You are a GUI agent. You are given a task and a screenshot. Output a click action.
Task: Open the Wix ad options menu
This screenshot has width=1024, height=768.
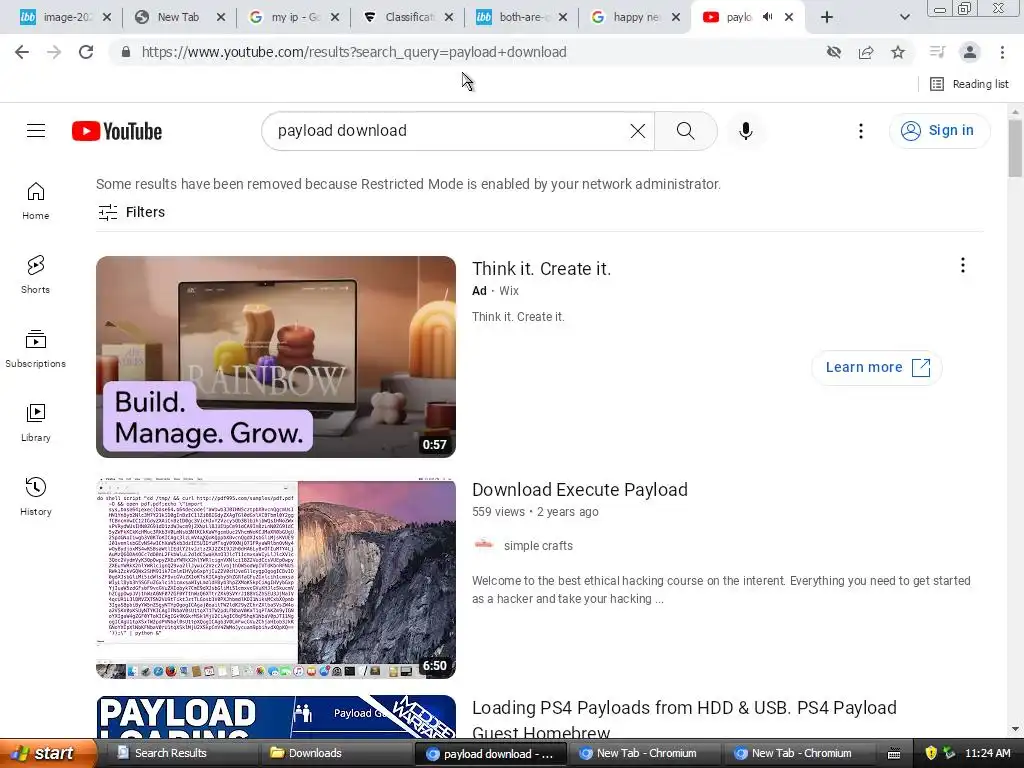(x=963, y=265)
